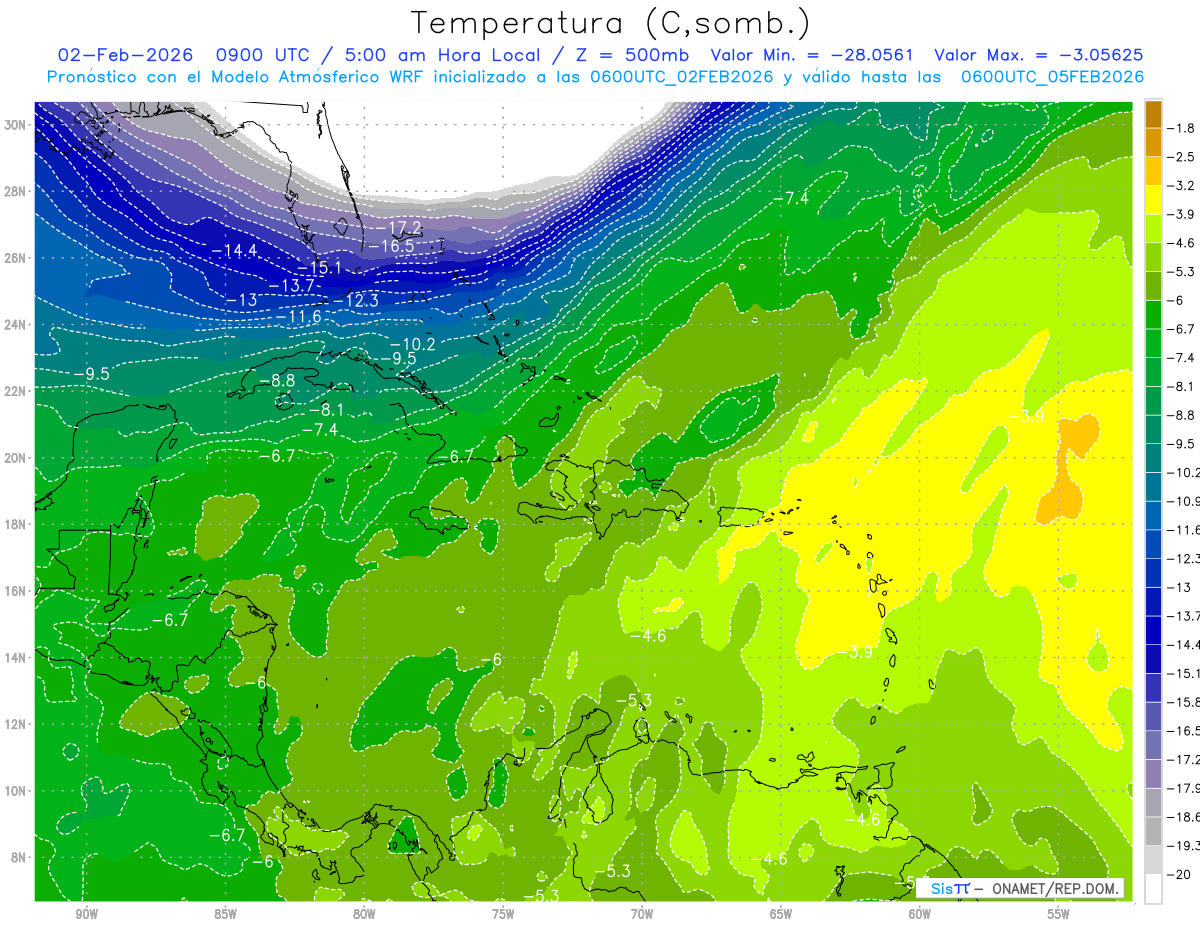Click the colorbar label "-10.9"
Screen dimensions: 1200x927
(x=1184, y=501)
